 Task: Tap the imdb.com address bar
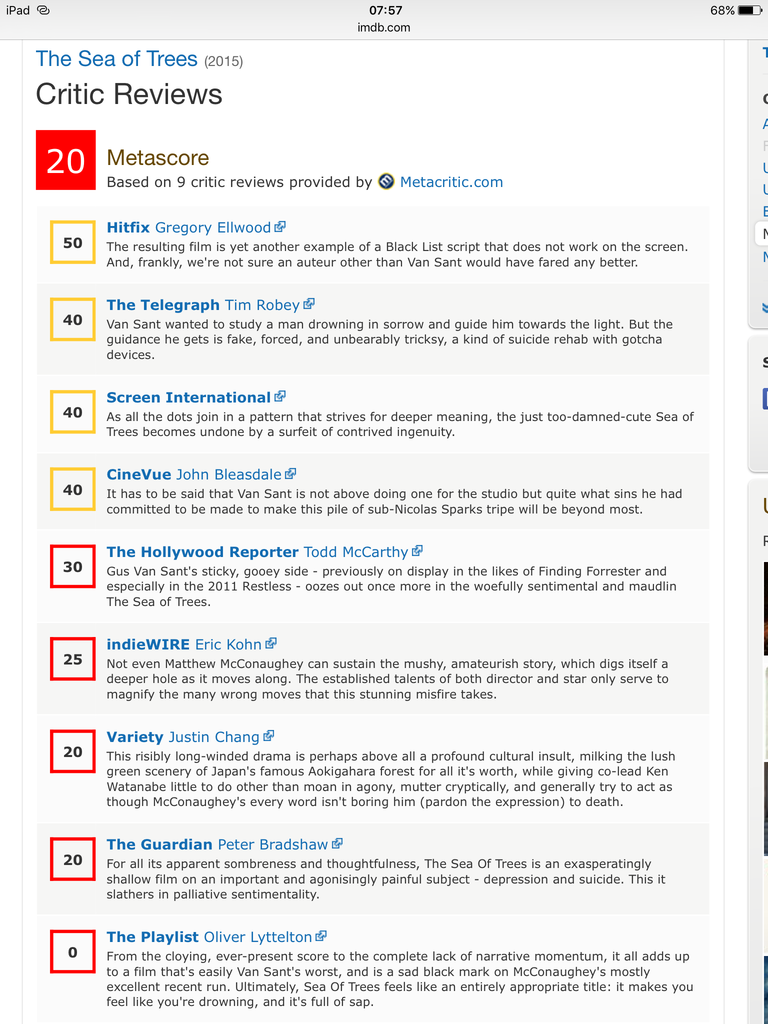click(384, 27)
